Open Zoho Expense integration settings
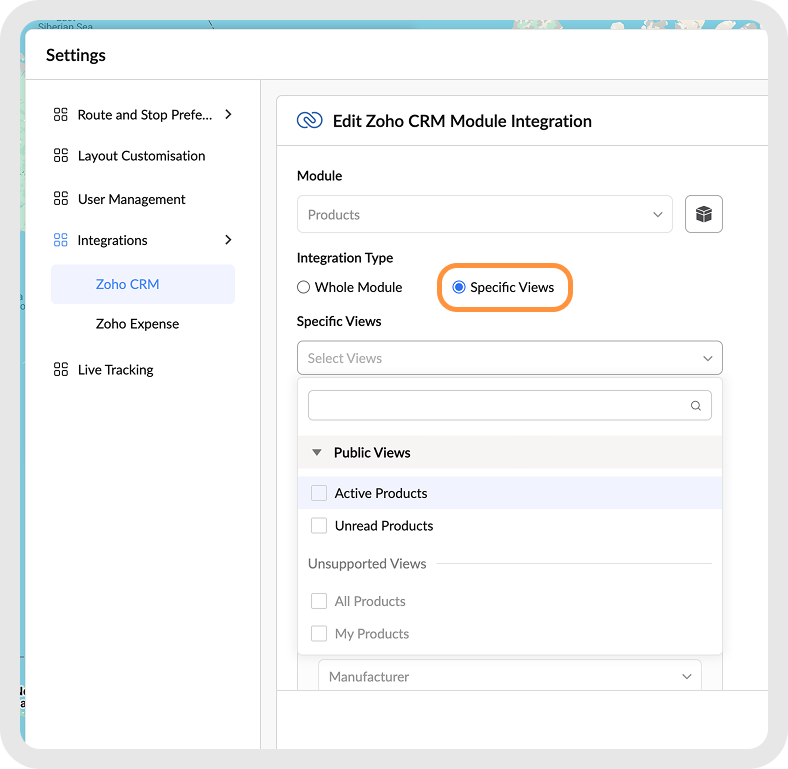 click(138, 324)
